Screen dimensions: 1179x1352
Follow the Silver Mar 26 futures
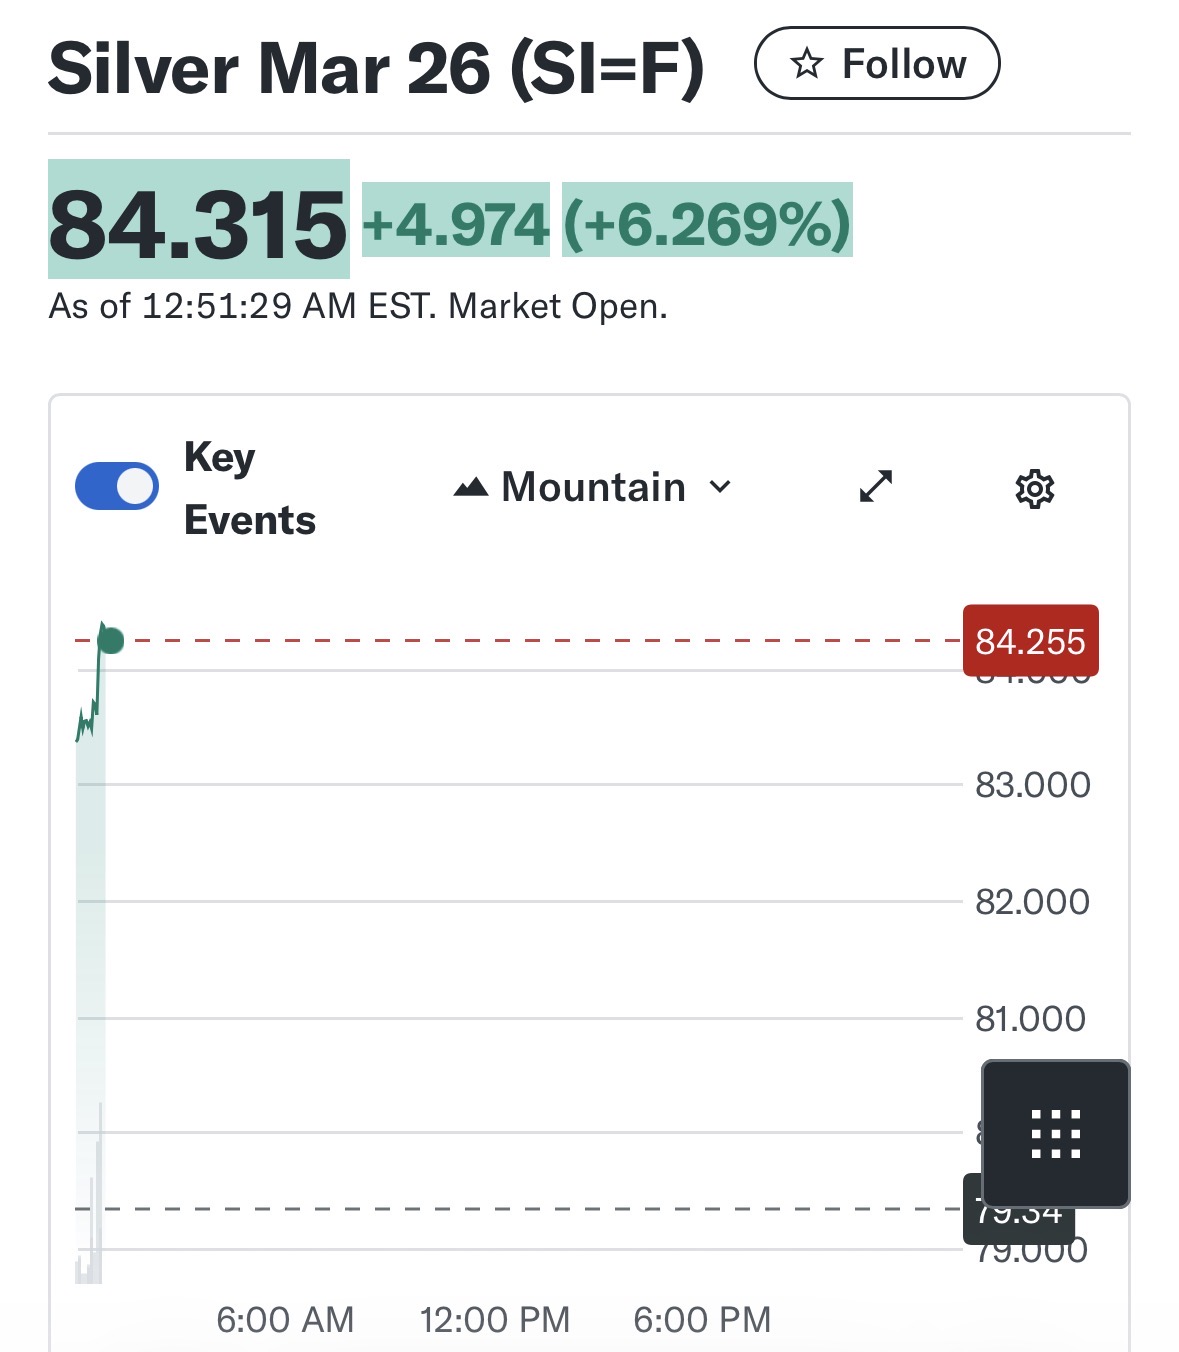pyautogui.click(x=877, y=64)
